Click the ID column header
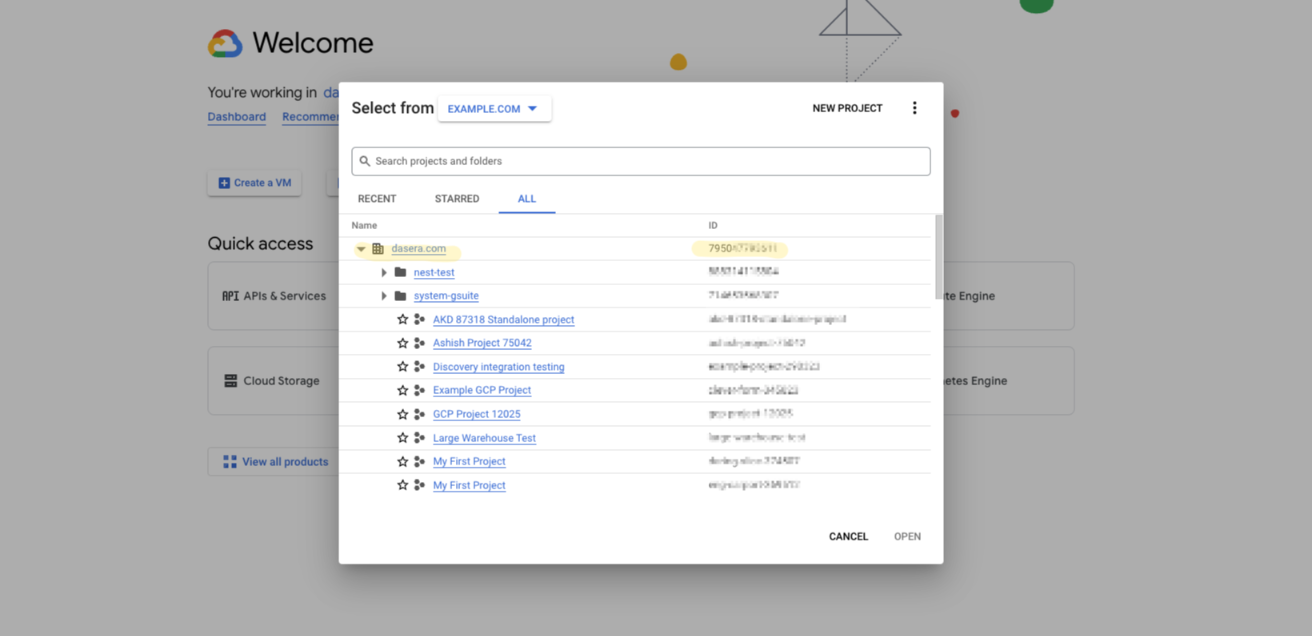The width and height of the screenshot is (1312, 636). (713, 226)
